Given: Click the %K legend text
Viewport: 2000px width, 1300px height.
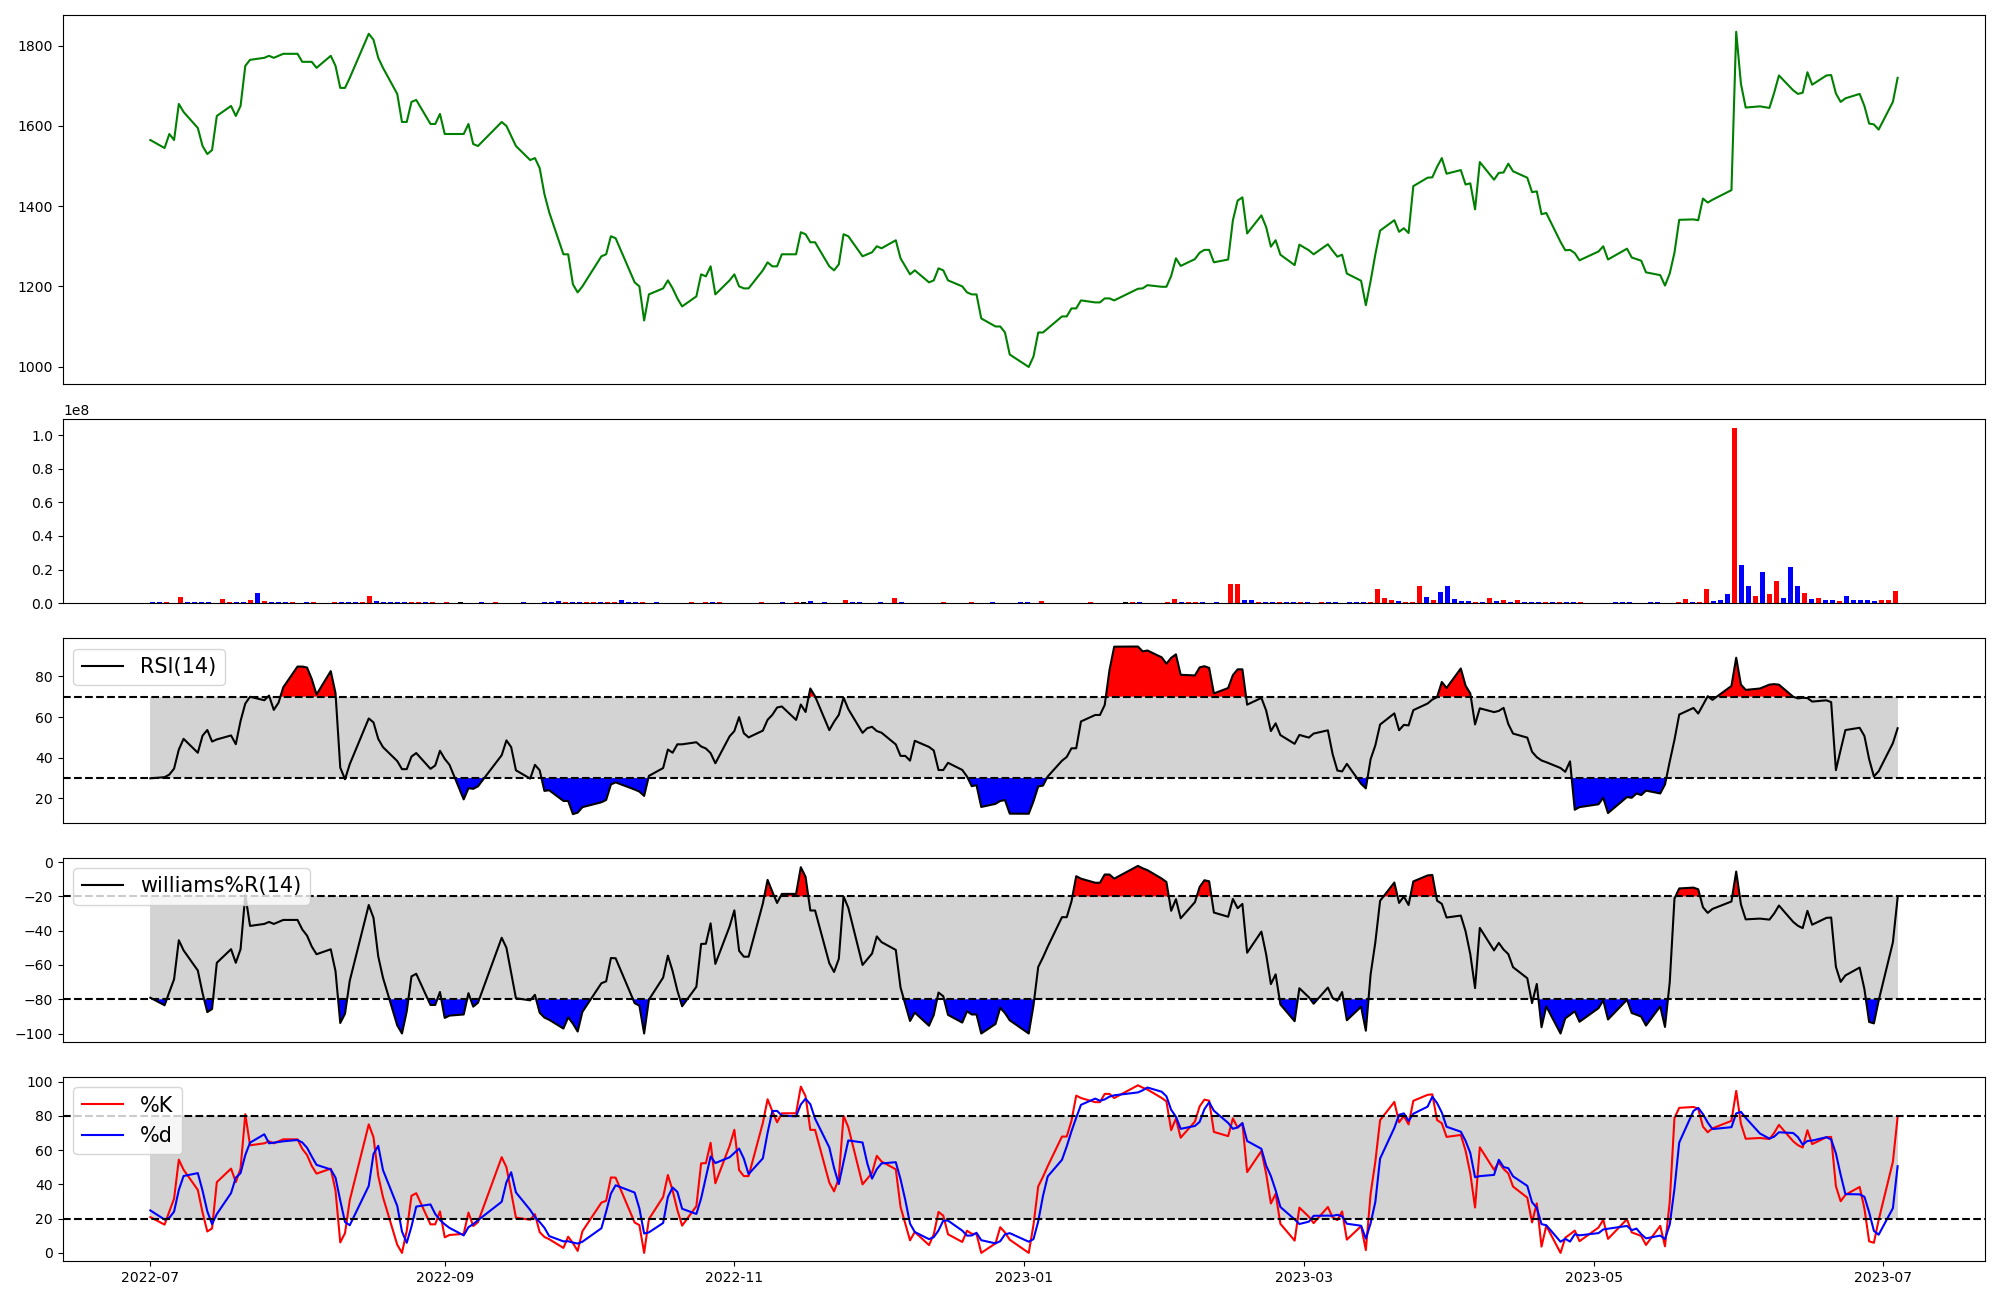Looking at the screenshot, I should coord(156,1105).
